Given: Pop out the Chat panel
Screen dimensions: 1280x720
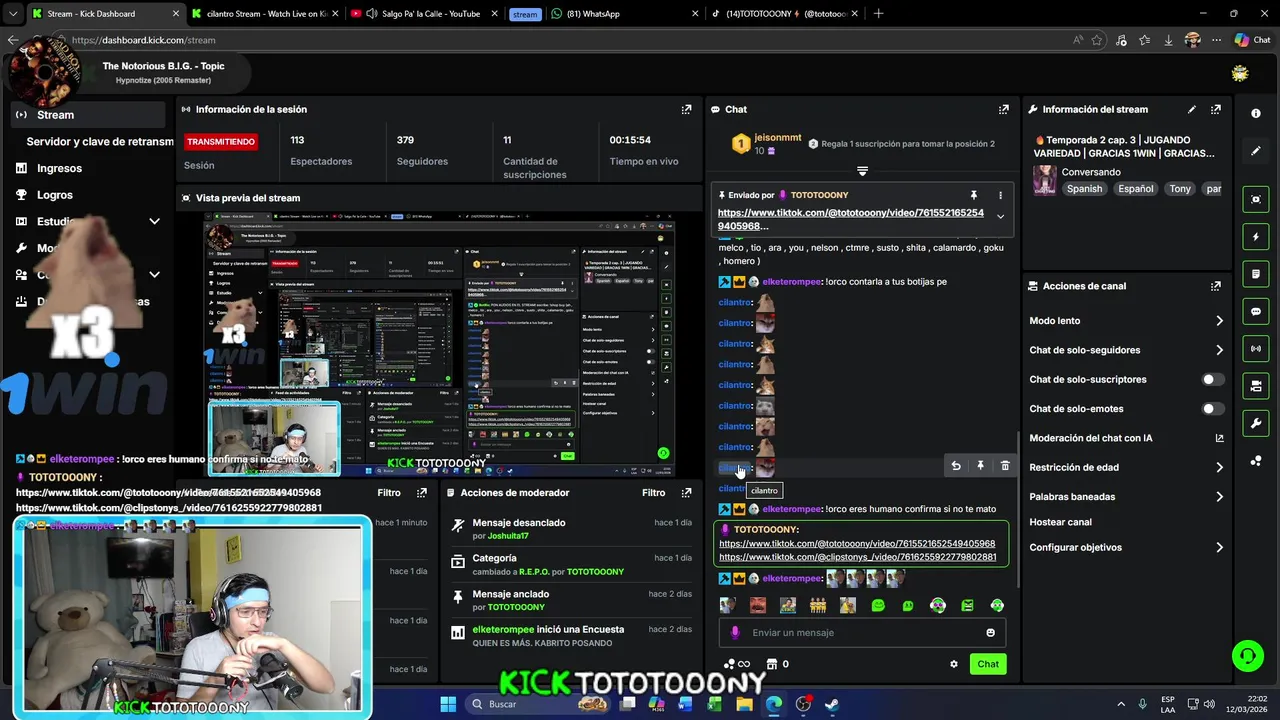Looking at the screenshot, I should click(1004, 109).
